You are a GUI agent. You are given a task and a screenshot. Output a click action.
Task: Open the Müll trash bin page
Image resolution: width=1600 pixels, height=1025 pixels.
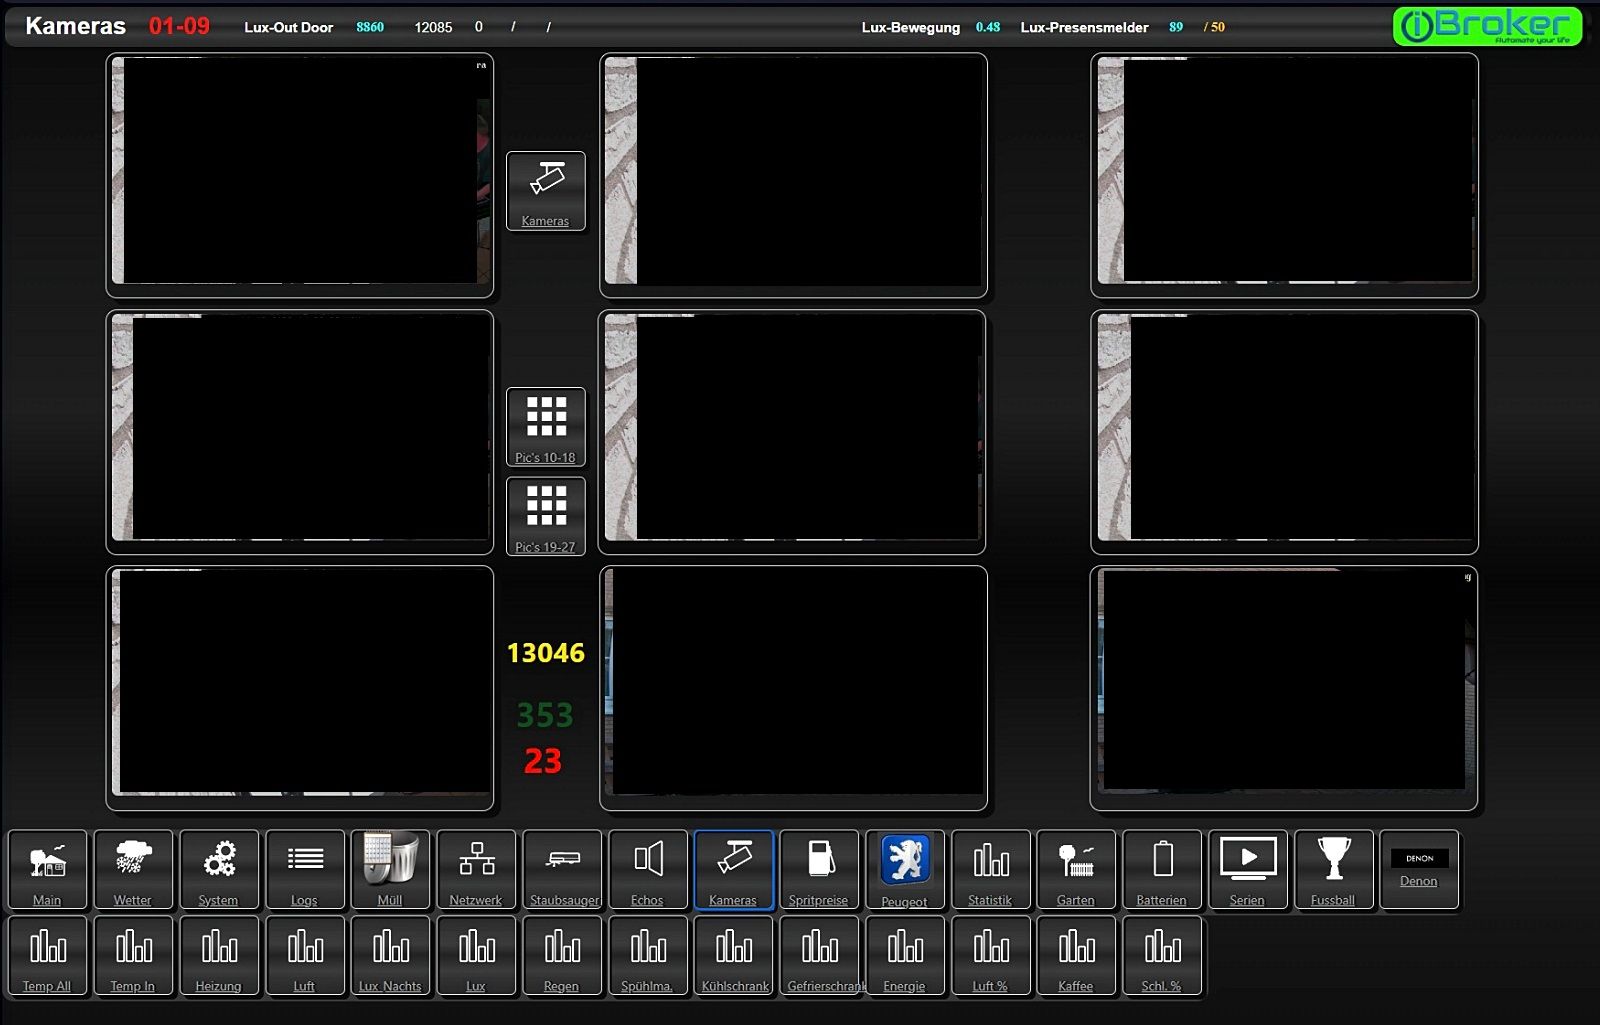point(390,870)
